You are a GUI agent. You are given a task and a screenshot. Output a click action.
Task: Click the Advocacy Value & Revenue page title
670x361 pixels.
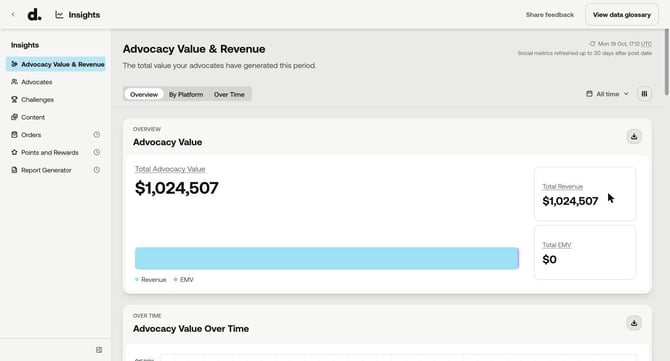pyautogui.click(x=194, y=49)
